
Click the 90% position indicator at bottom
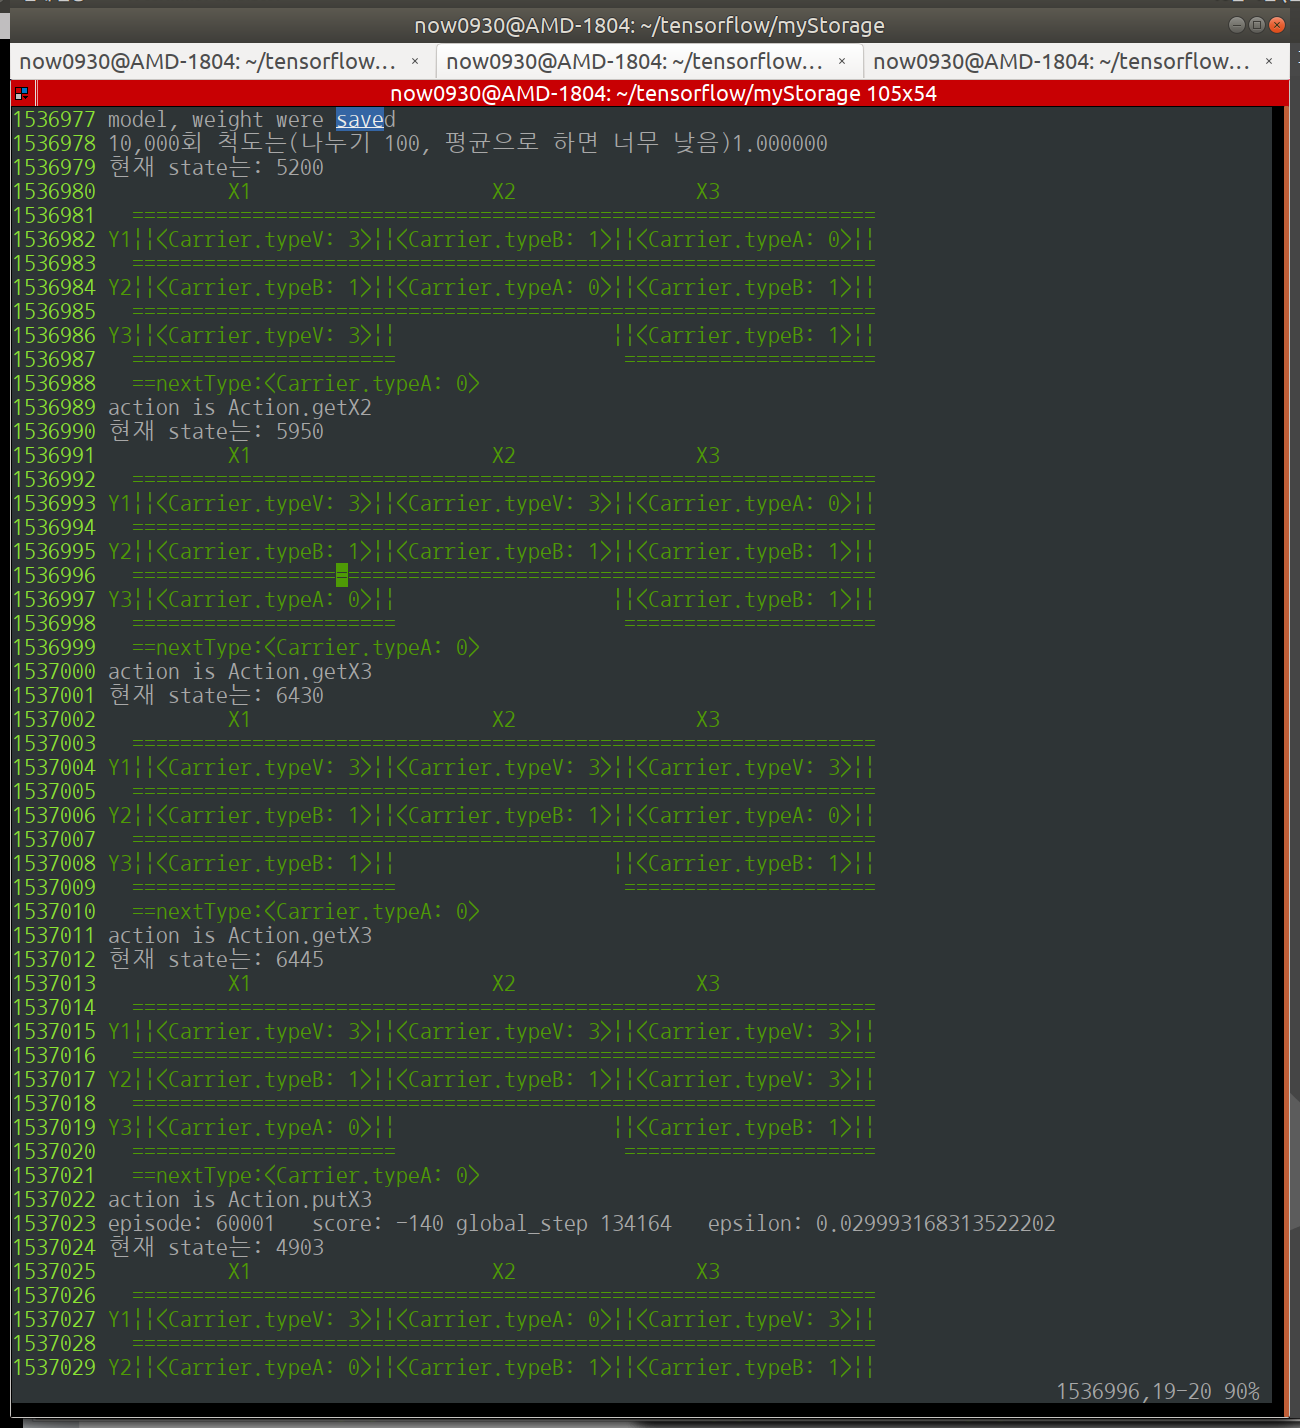pos(1241,1392)
